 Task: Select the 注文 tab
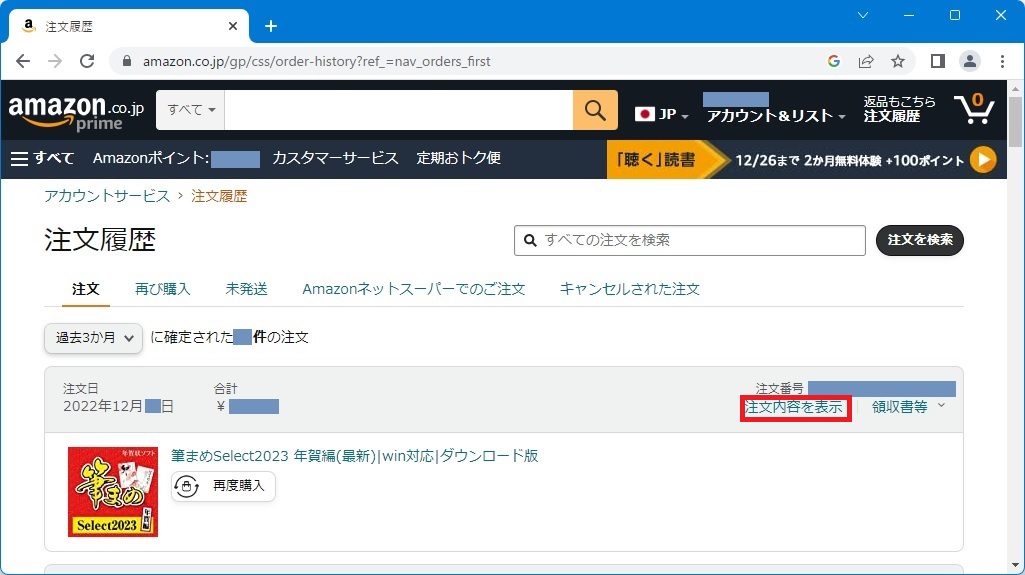point(86,289)
